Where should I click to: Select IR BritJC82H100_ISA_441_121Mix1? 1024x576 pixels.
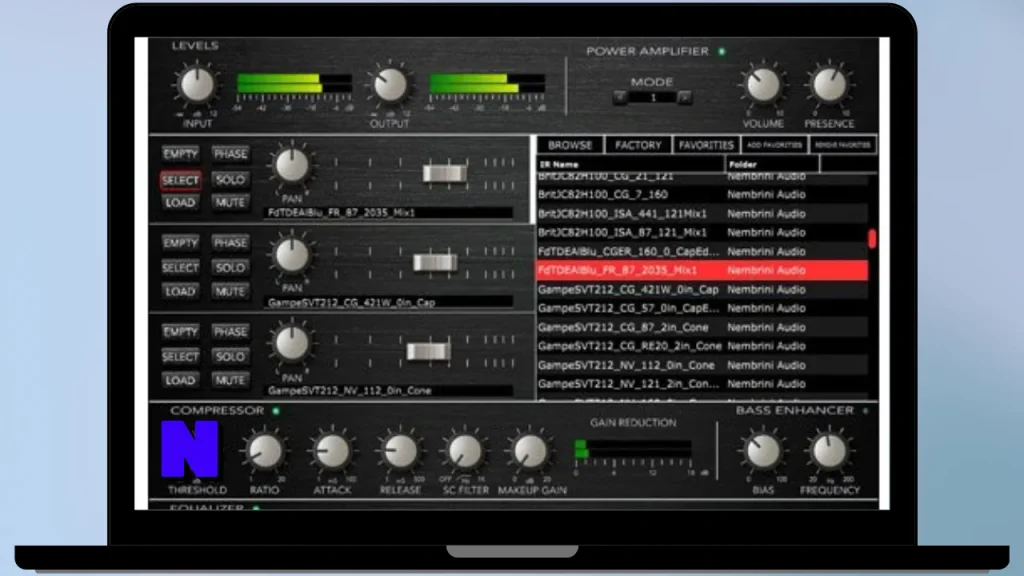pyautogui.click(x=703, y=214)
